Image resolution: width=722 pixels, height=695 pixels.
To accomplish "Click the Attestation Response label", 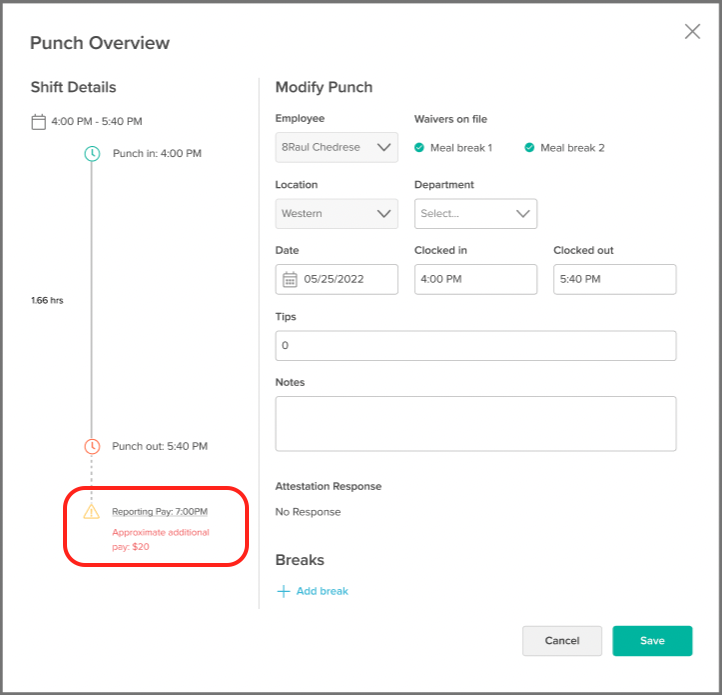I will [328, 486].
